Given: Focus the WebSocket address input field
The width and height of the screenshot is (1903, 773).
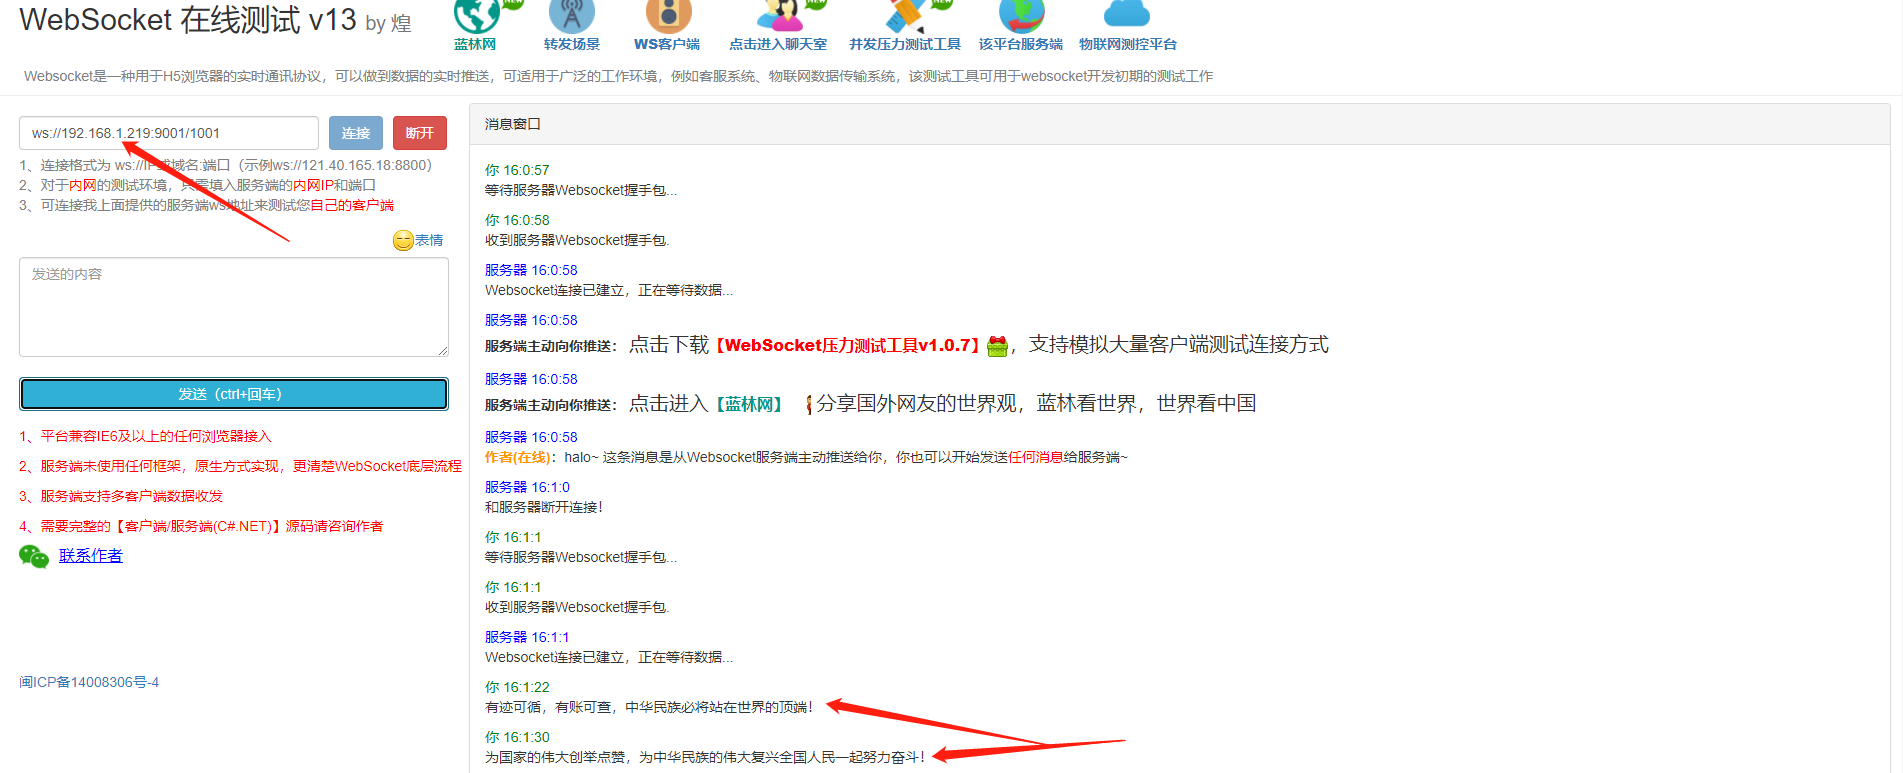Looking at the screenshot, I should tap(169, 133).
